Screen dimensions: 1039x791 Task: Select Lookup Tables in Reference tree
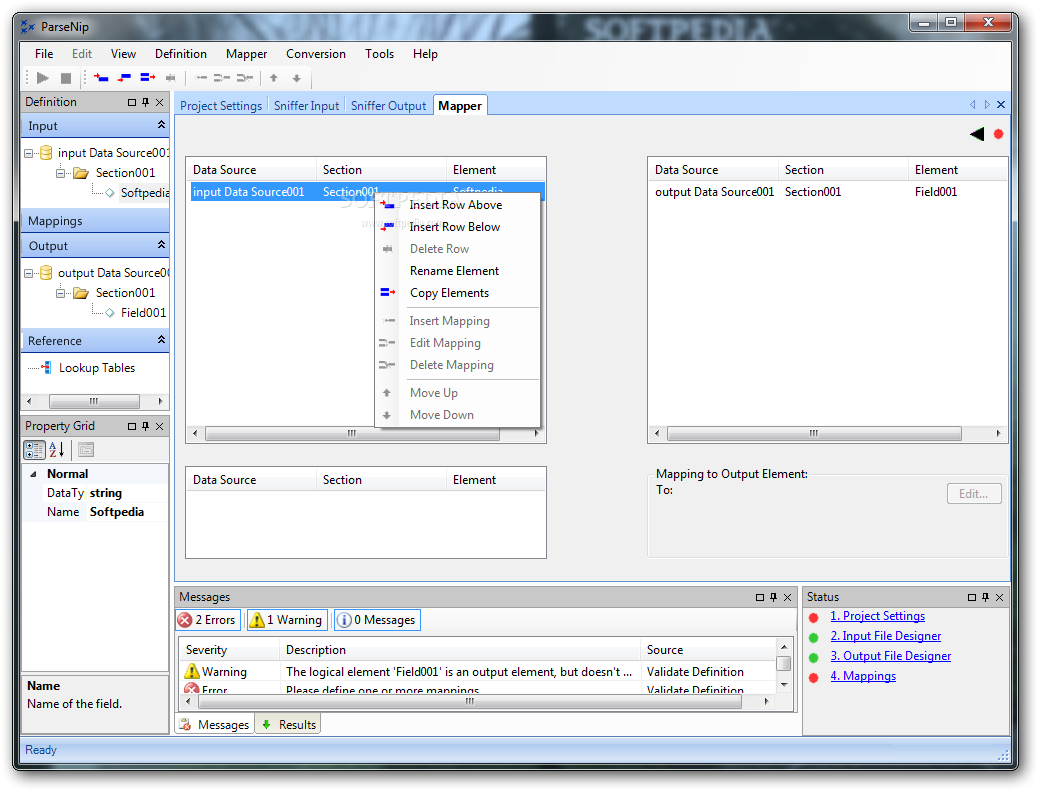97,368
